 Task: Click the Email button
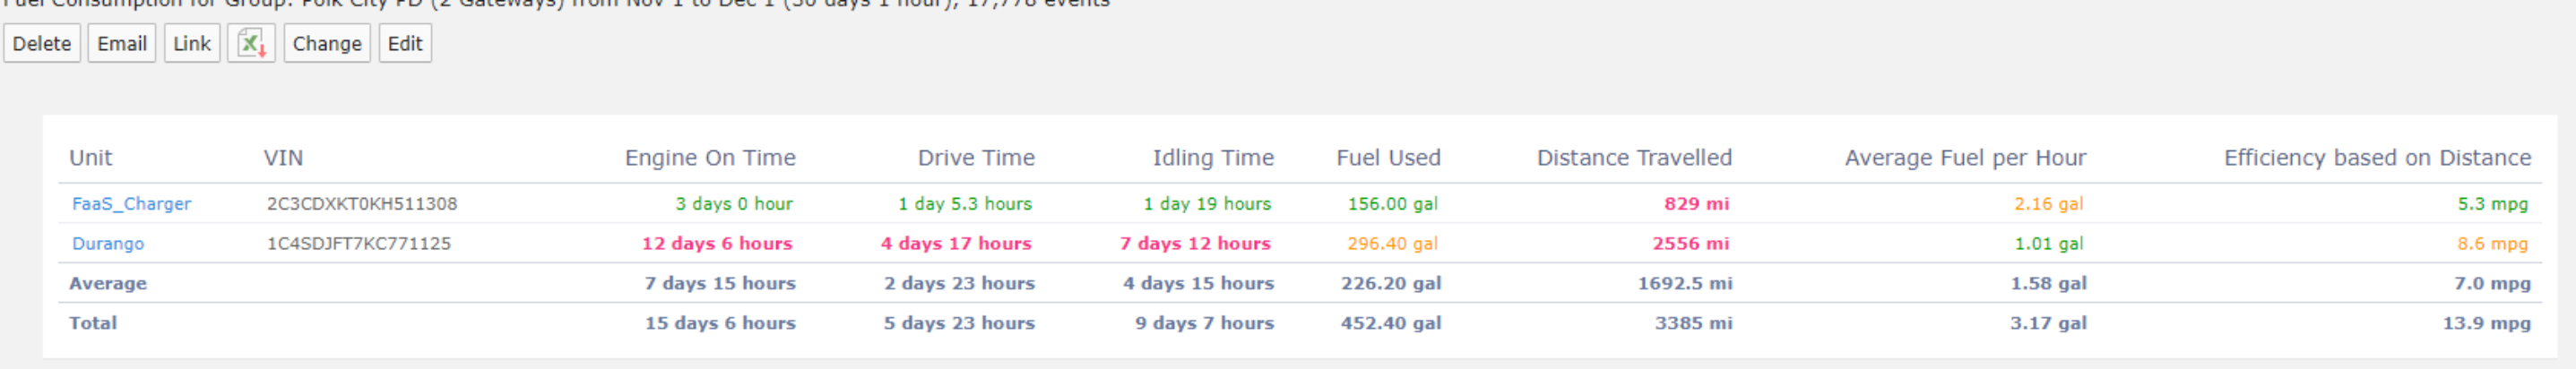click(122, 44)
